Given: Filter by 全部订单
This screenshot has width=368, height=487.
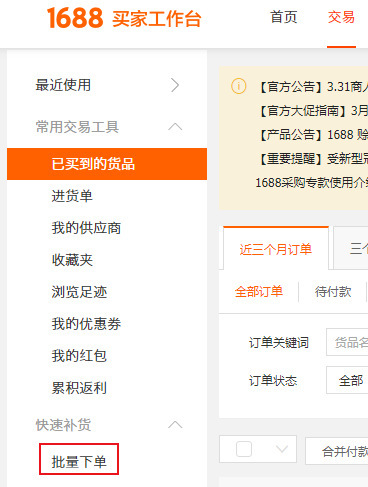Looking at the screenshot, I should [259, 292].
